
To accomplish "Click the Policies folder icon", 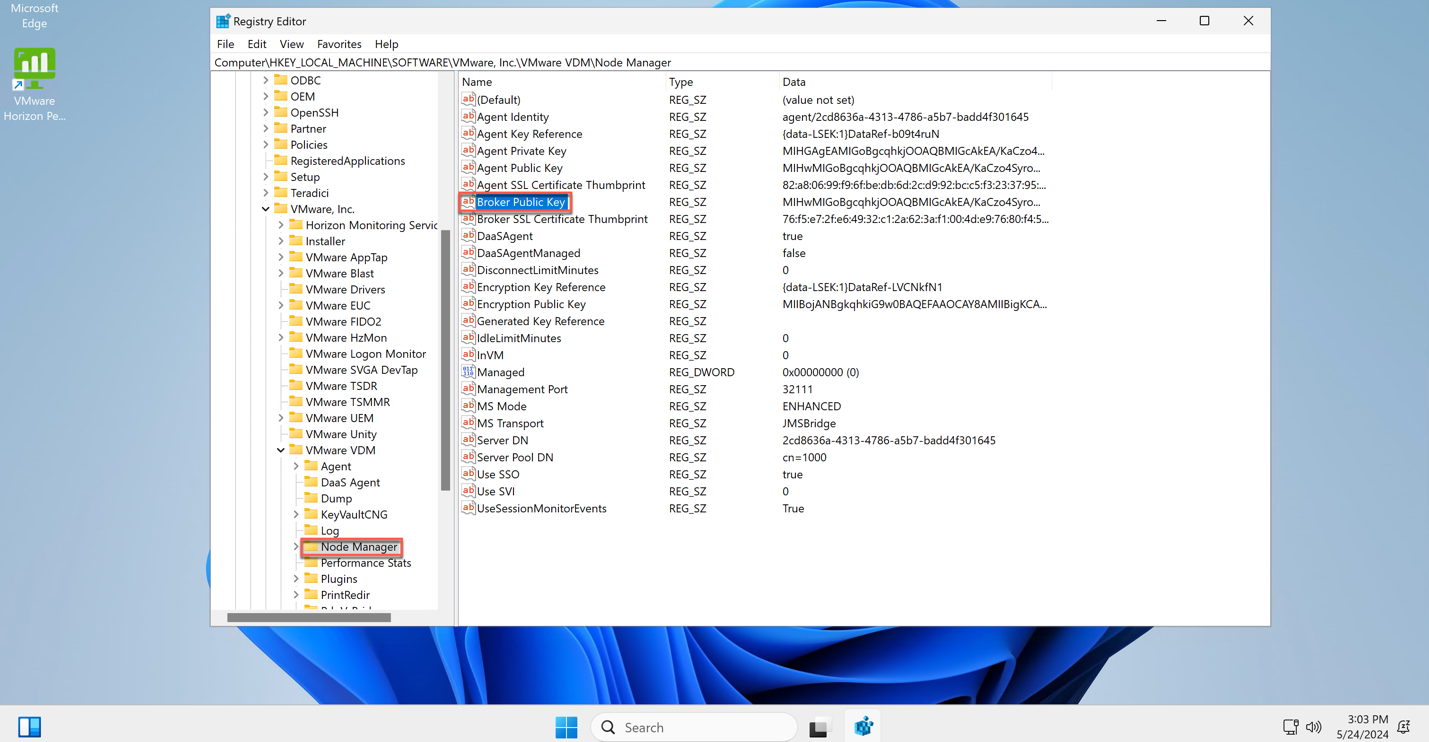I will (x=281, y=145).
